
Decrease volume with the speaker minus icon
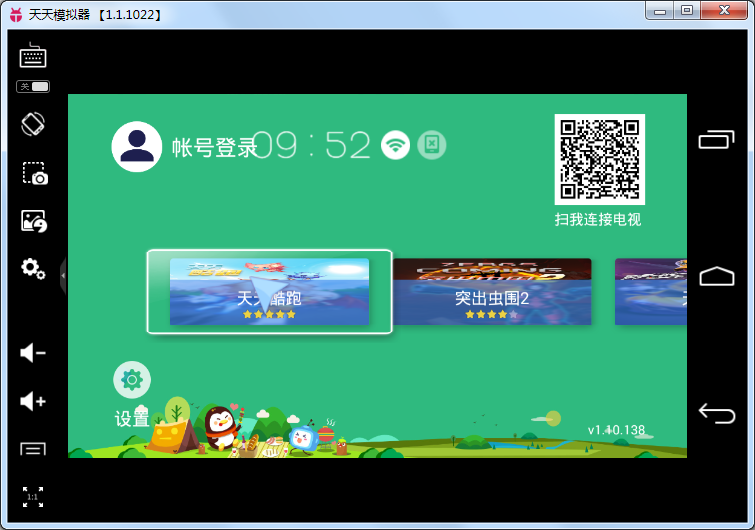pos(33,353)
